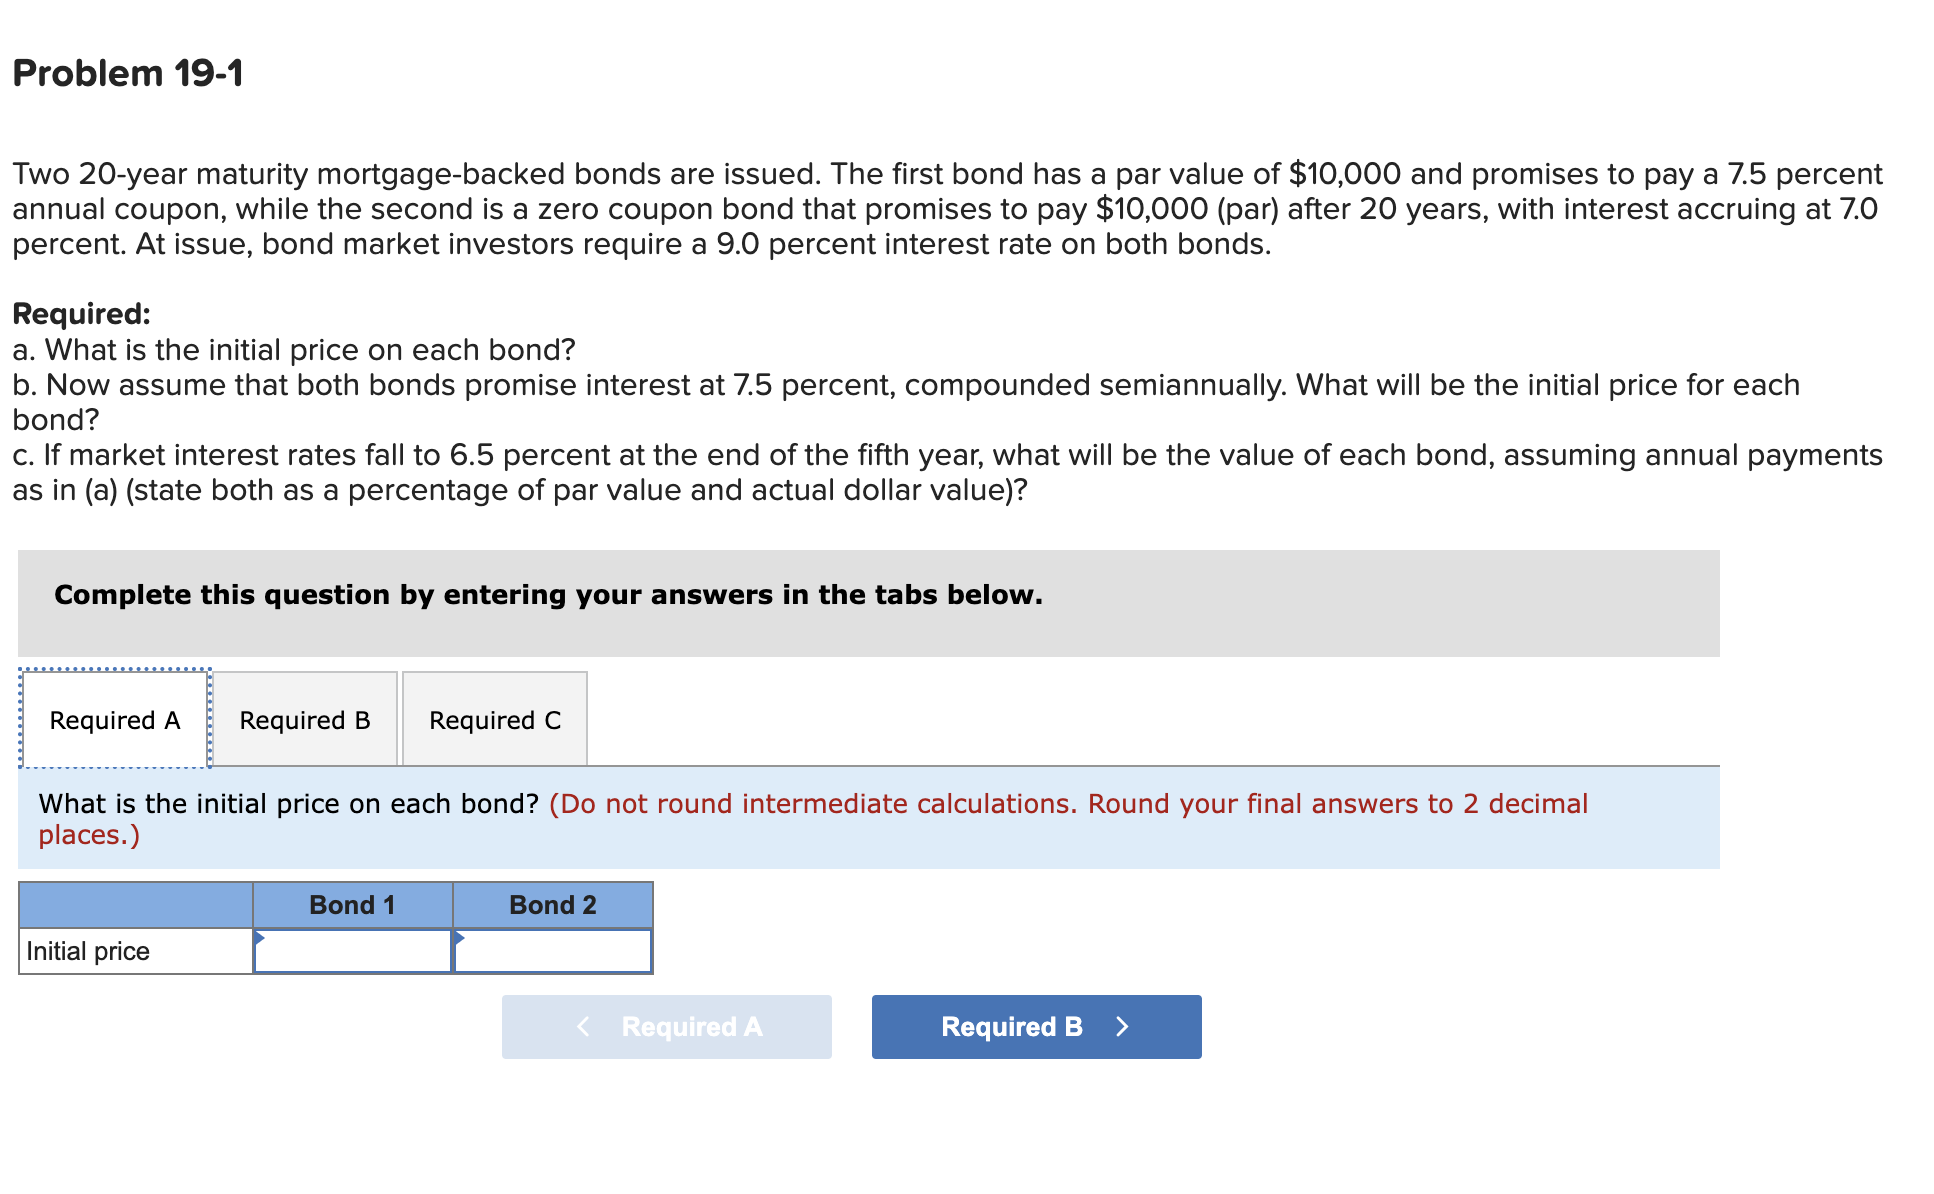Click the blue question prompt area

coord(290,803)
